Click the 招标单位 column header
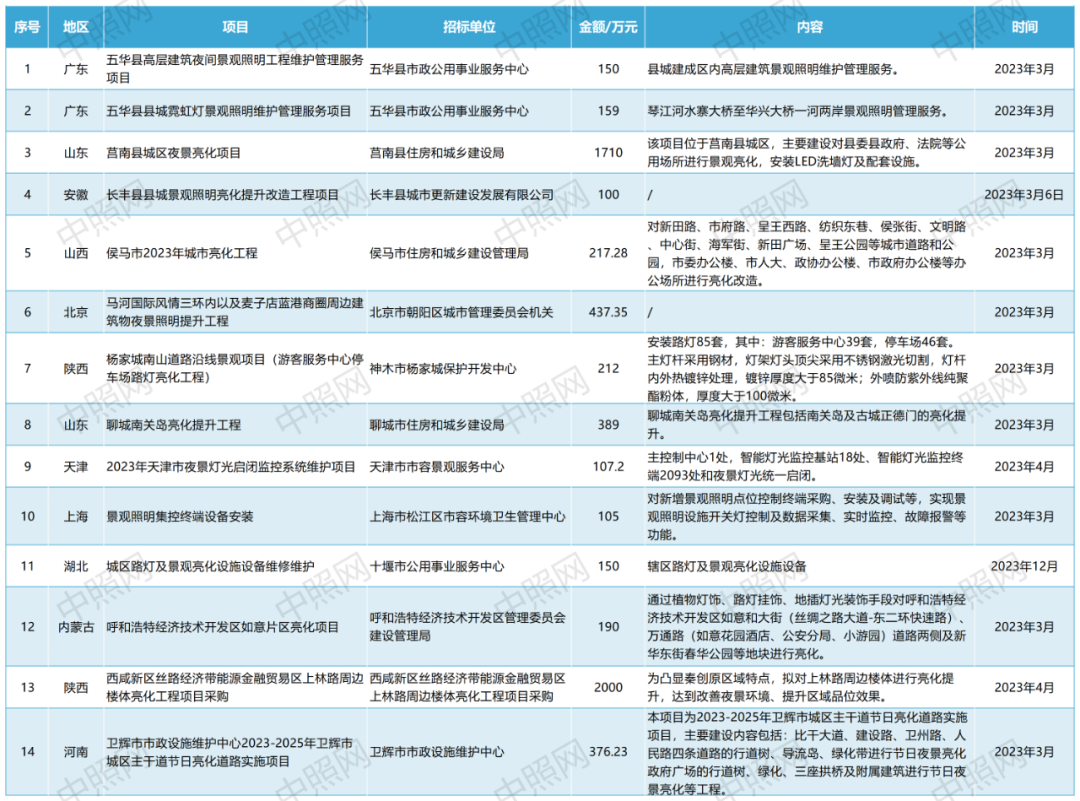The image size is (1080, 801). point(469,27)
